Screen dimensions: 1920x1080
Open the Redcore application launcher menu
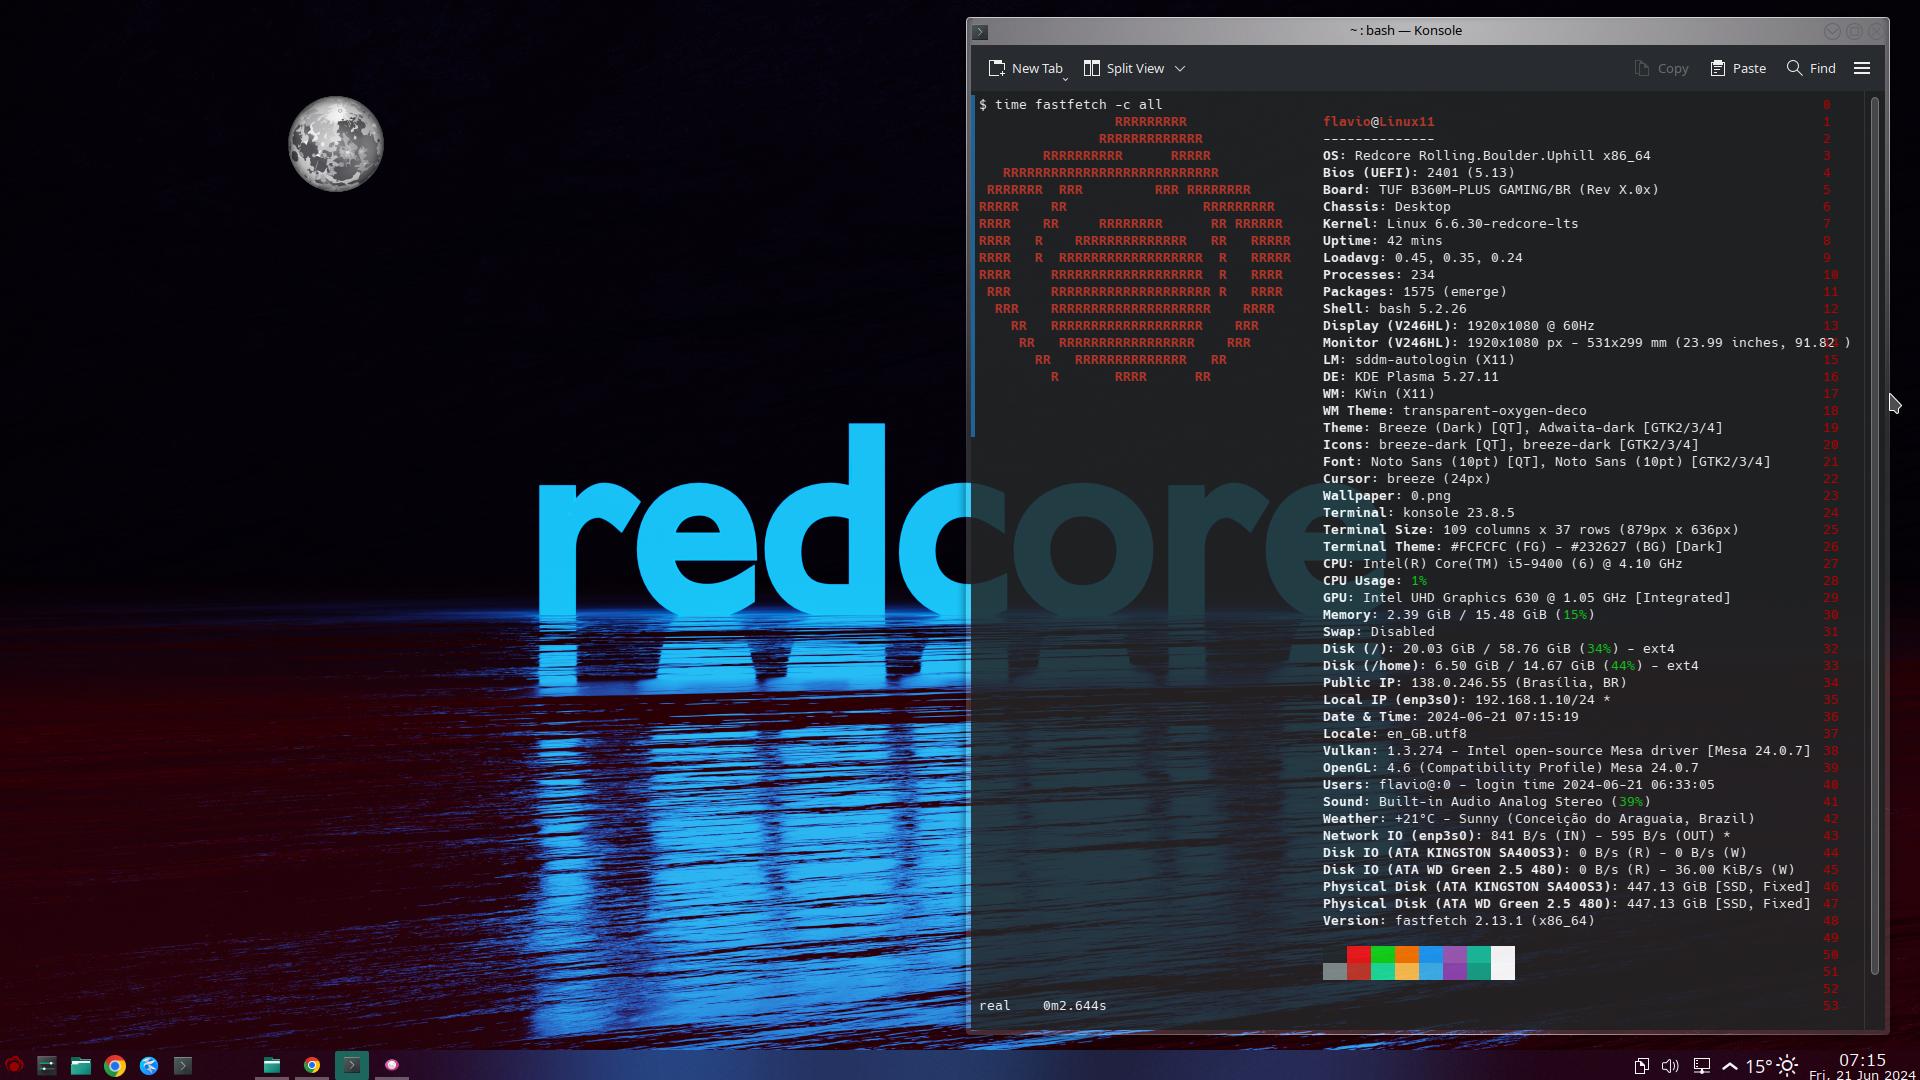pos(14,1065)
